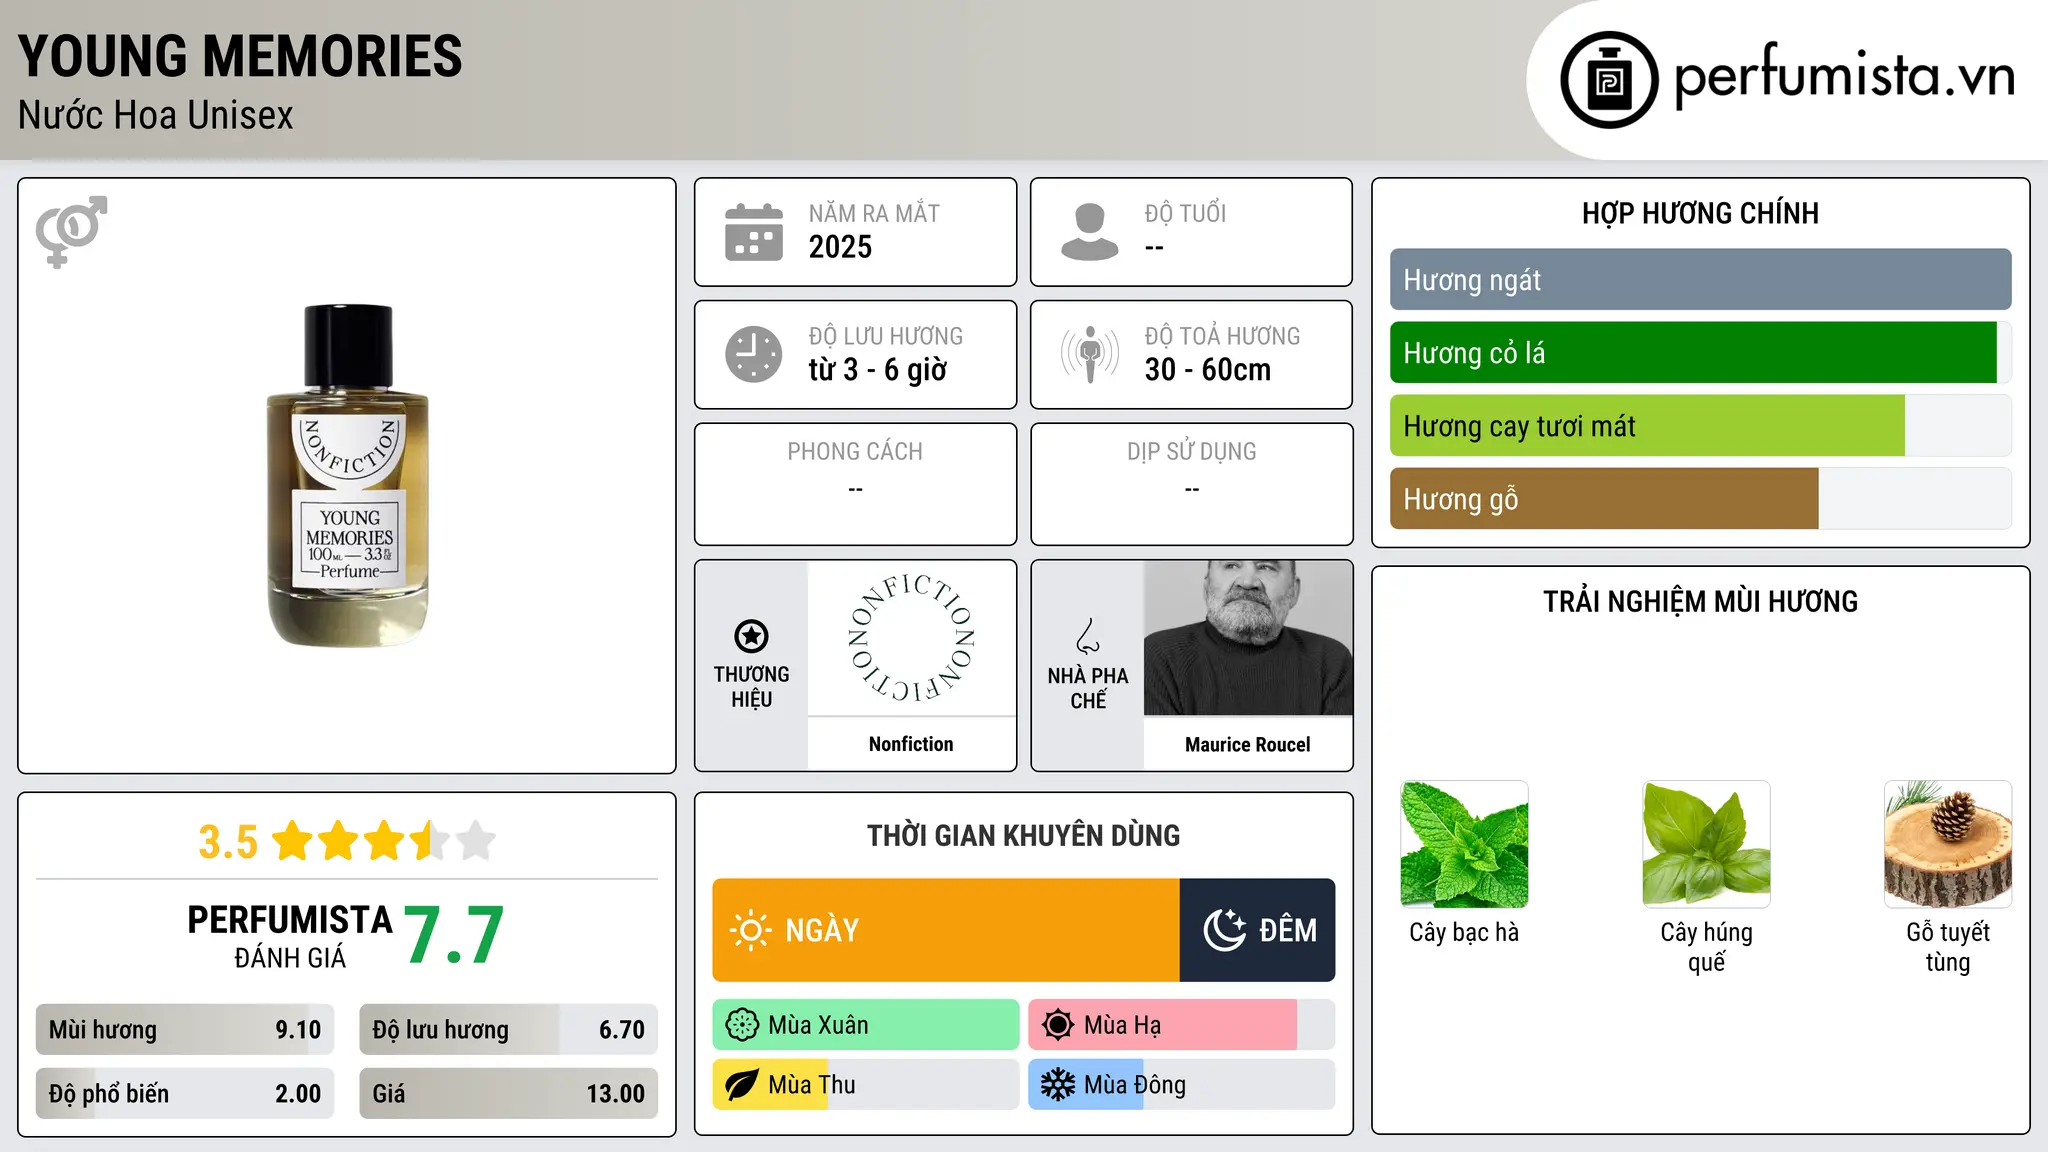Click the TRẢI NGHIỆM MÙI HƯƠNG heading
The width and height of the screenshot is (2048, 1152).
pos(1701,601)
